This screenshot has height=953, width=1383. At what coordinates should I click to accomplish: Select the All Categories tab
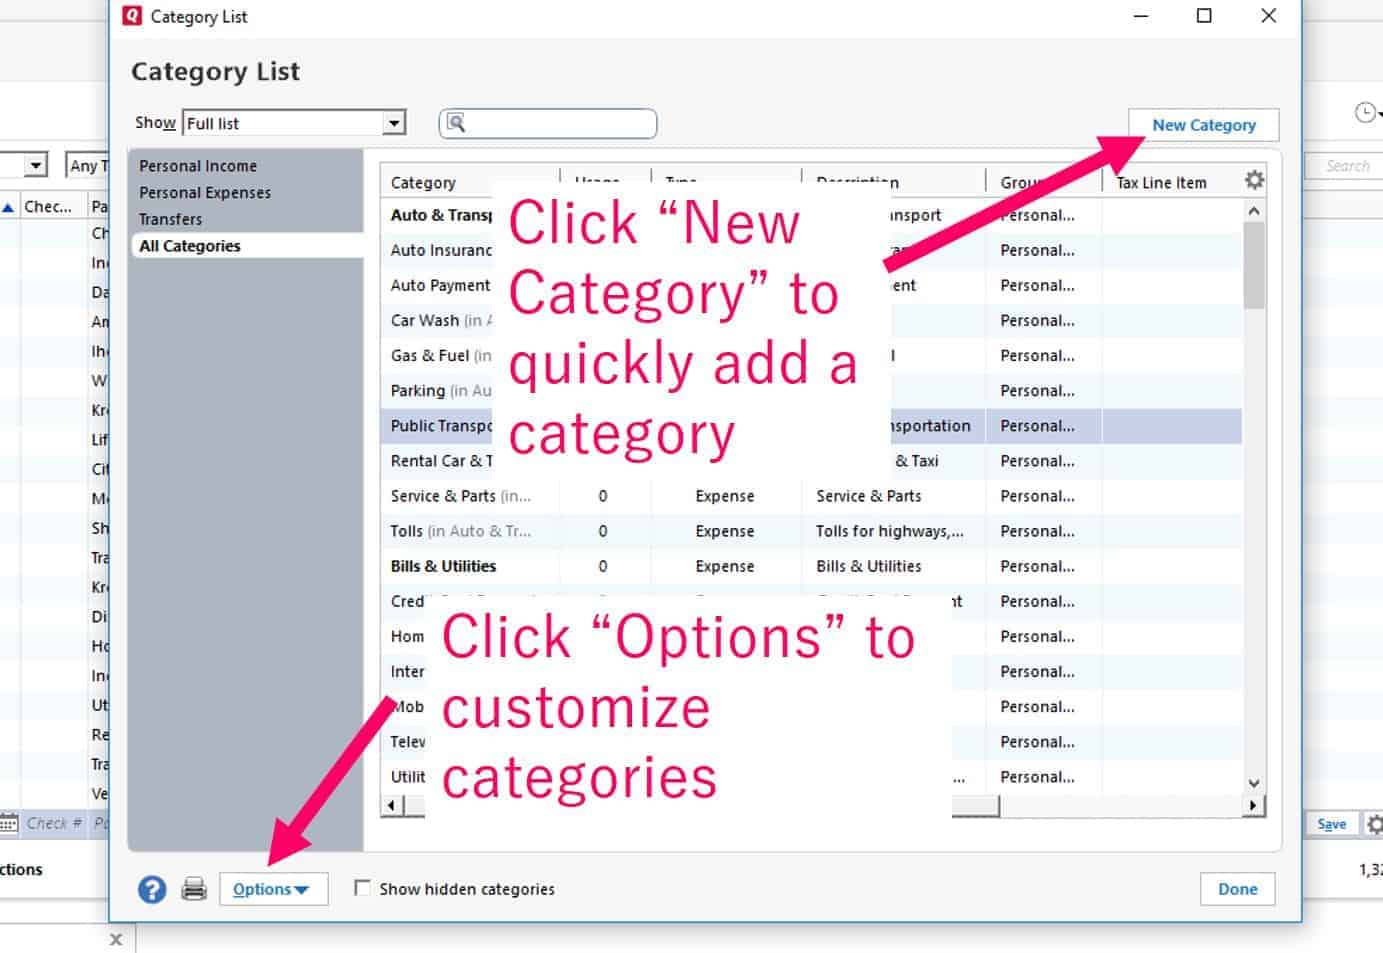189,245
